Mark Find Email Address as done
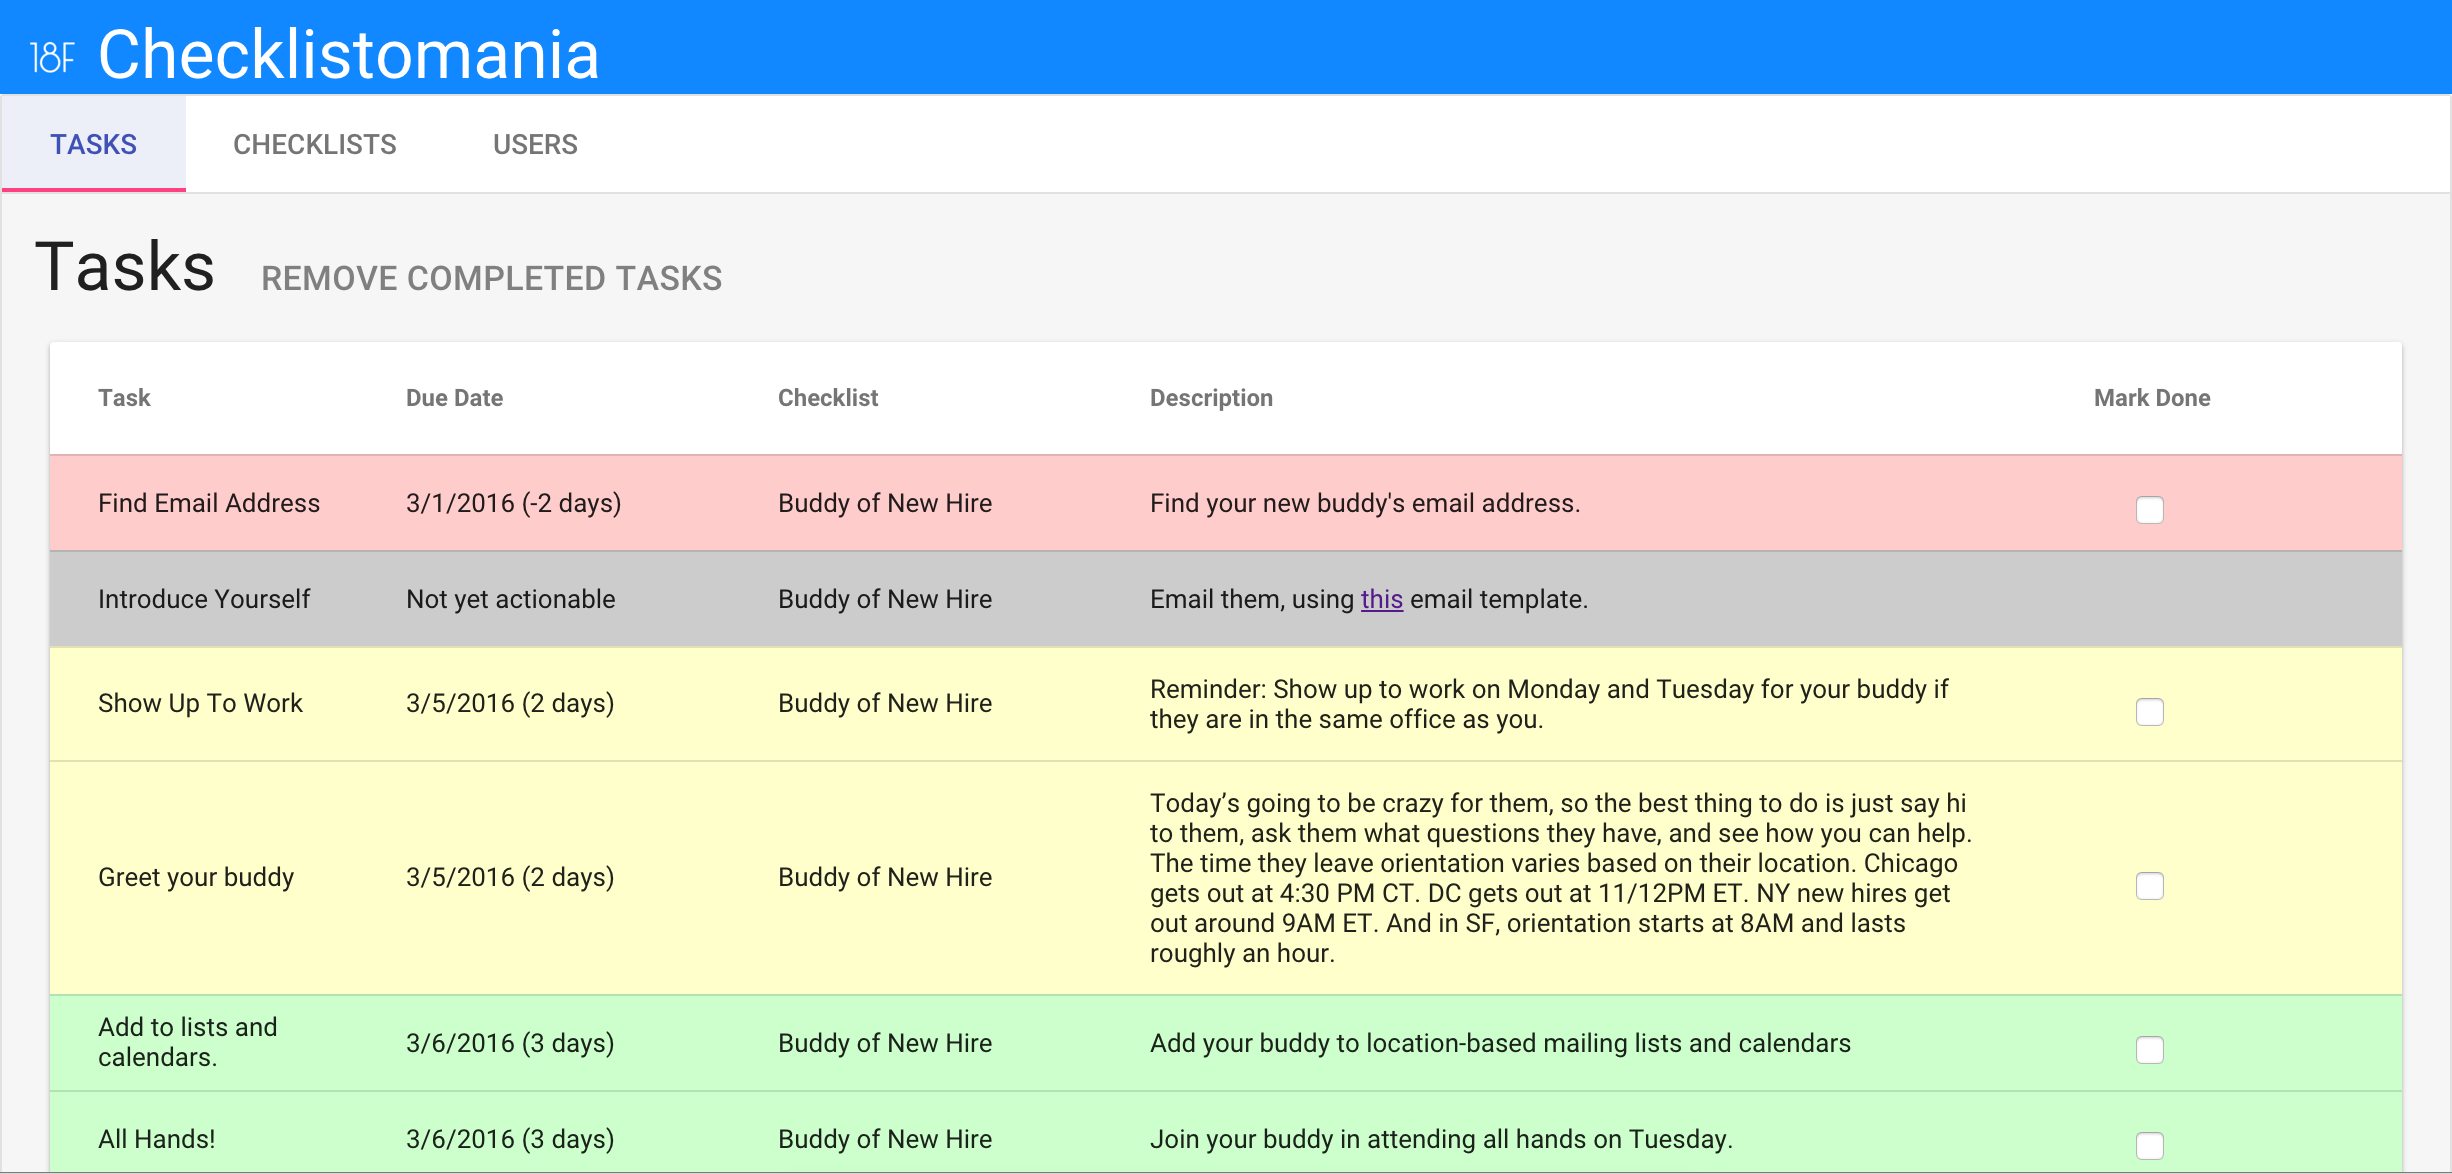The width and height of the screenshot is (2452, 1174). 2149,510
